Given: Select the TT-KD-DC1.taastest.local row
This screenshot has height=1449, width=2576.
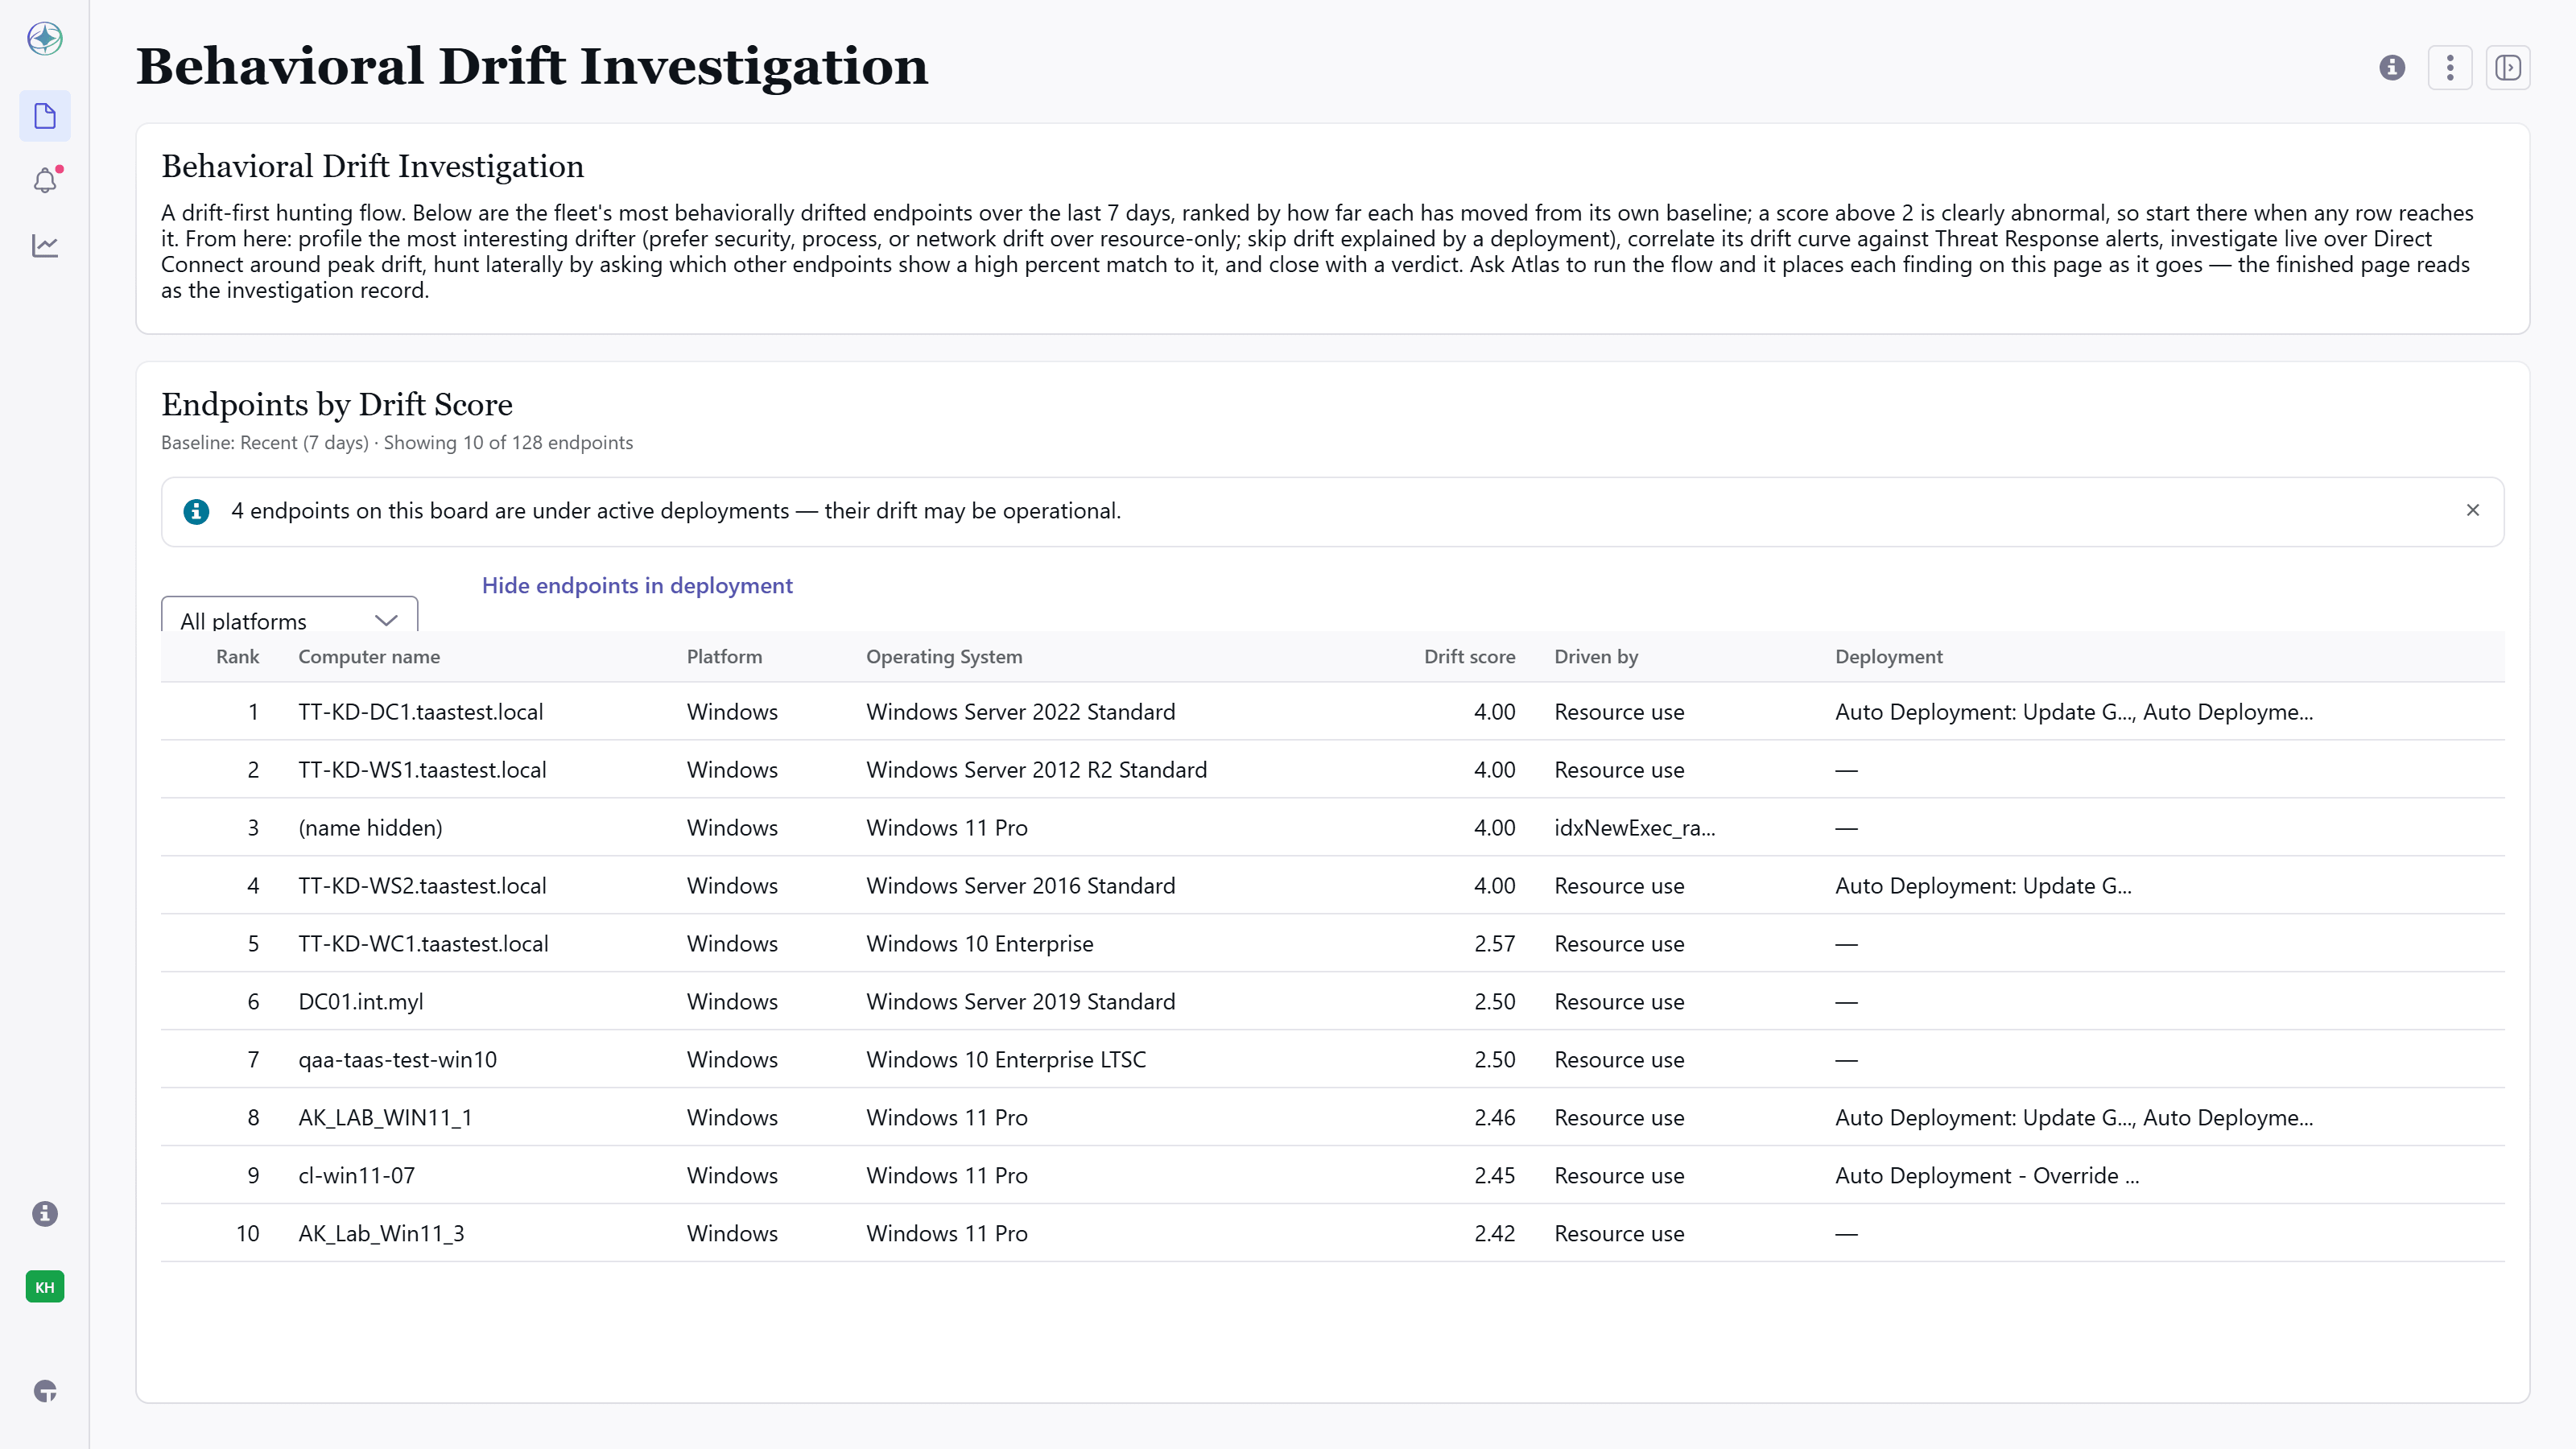Looking at the screenshot, I should (1333, 711).
